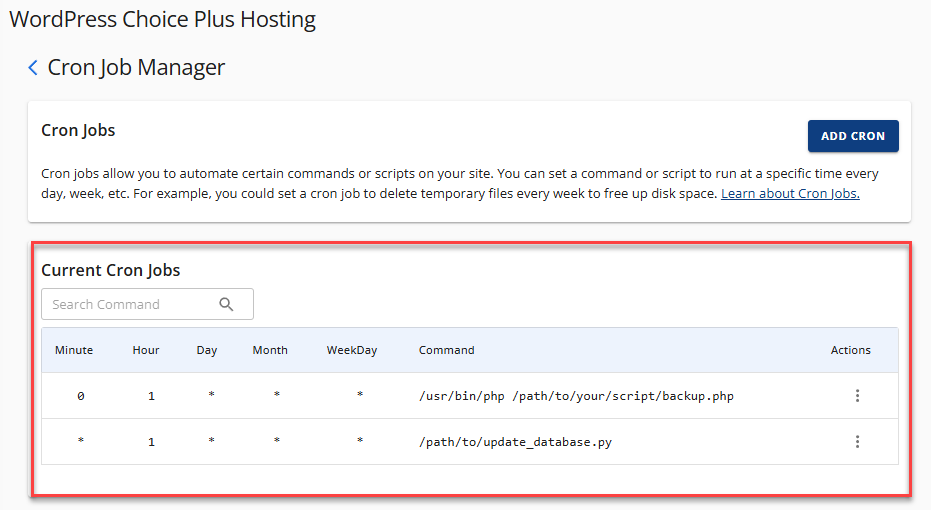
Task: Select the /path/to/update_database.py command text
Action: click(515, 442)
